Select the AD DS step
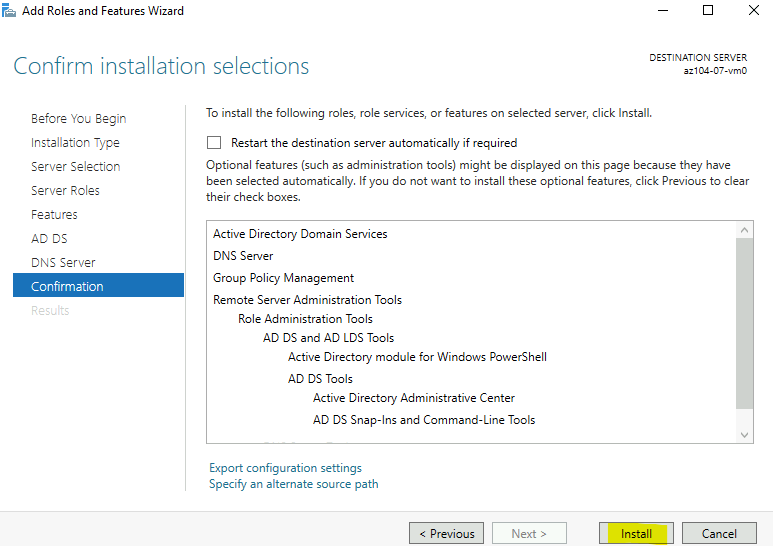Viewport: 773px width, 546px height. click(49, 239)
